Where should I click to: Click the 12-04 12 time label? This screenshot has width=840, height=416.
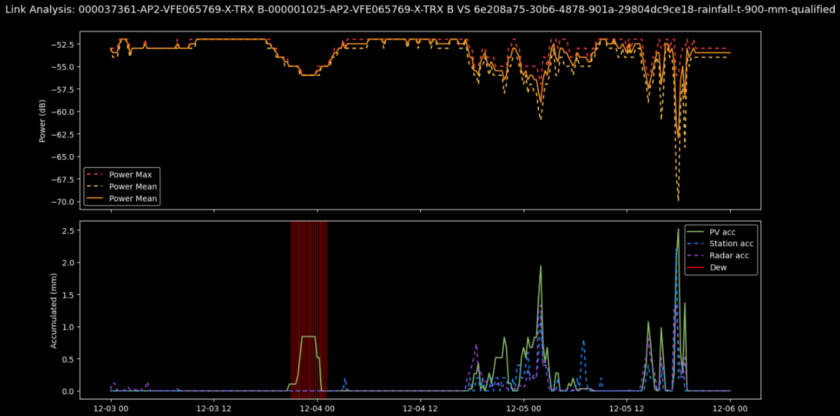[x=421, y=408]
